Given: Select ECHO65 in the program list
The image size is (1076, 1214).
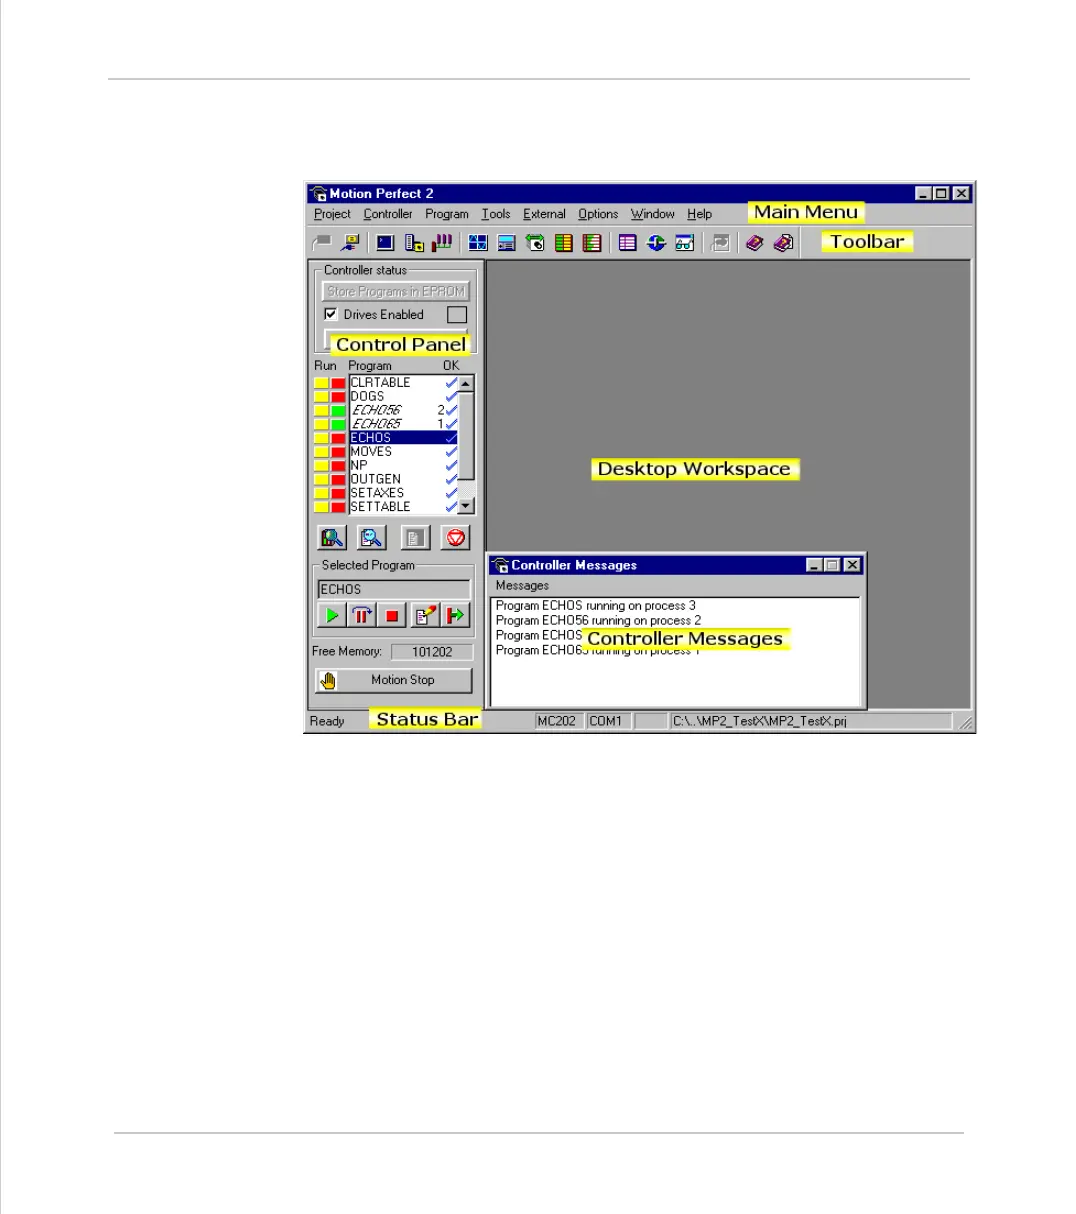Looking at the screenshot, I should (403, 424).
